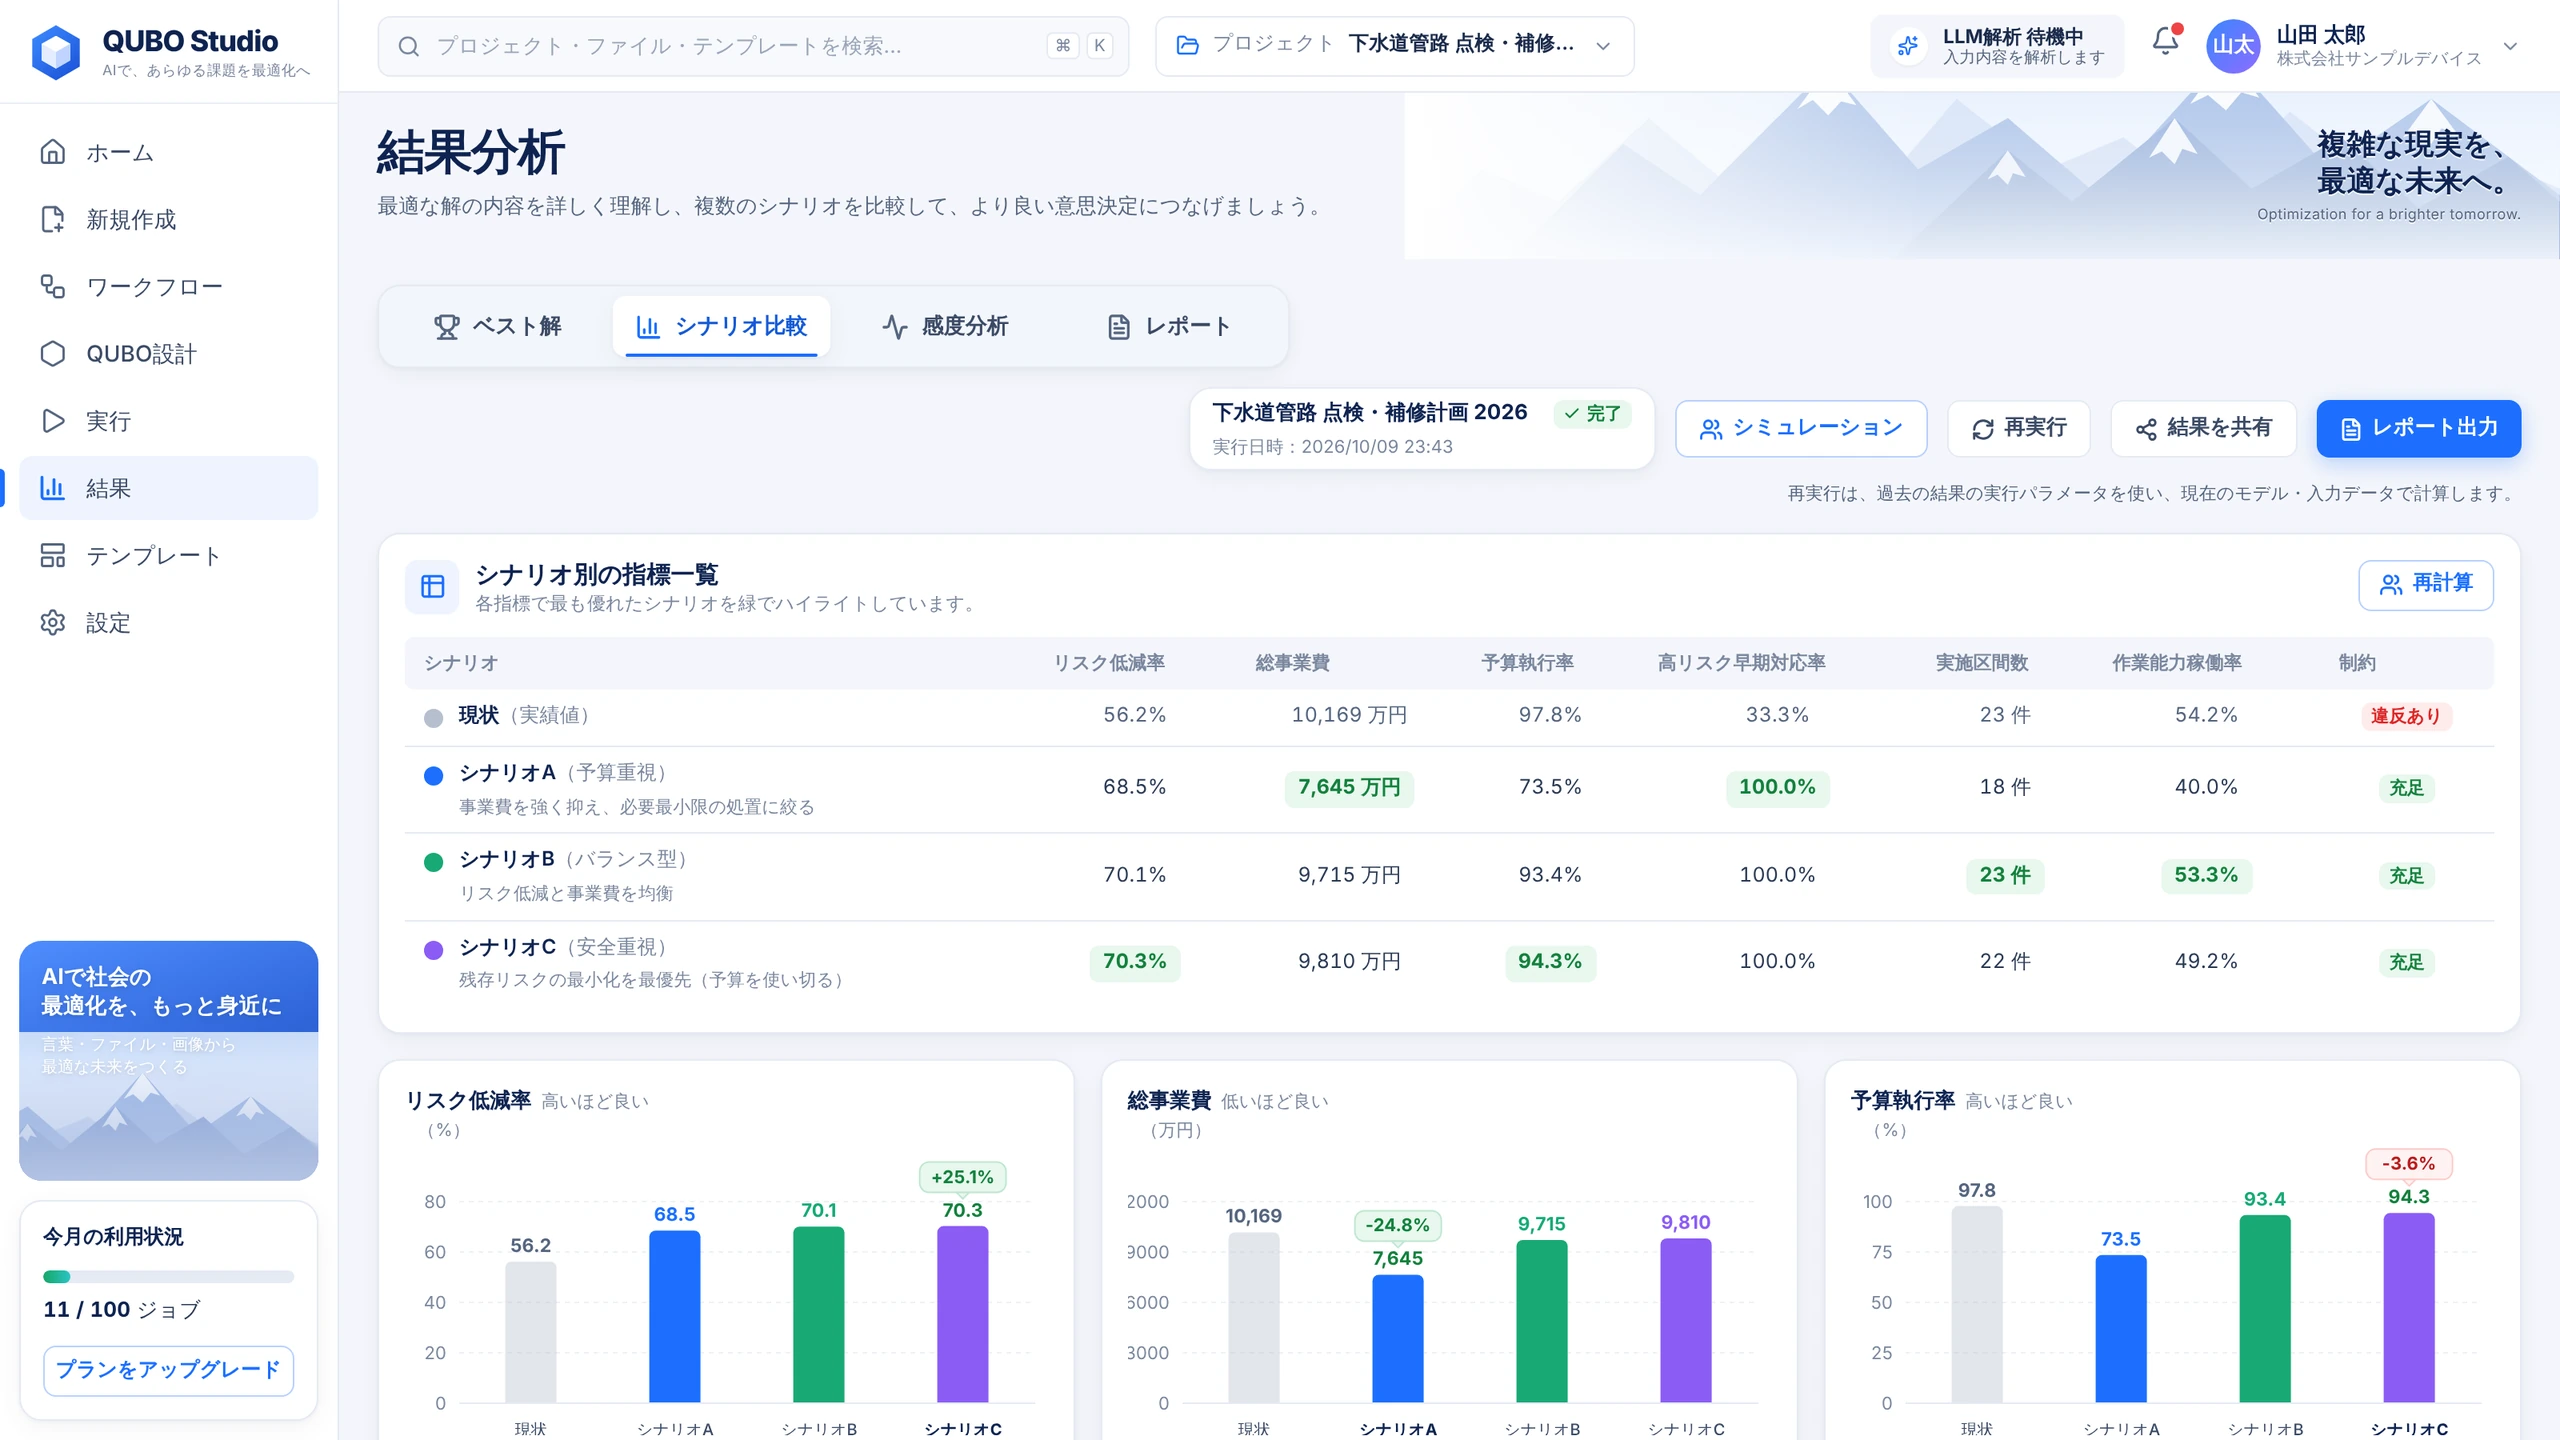The width and height of the screenshot is (2560, 1440).
Task: Switch to the ベスト解 tab
Action: 497,326
